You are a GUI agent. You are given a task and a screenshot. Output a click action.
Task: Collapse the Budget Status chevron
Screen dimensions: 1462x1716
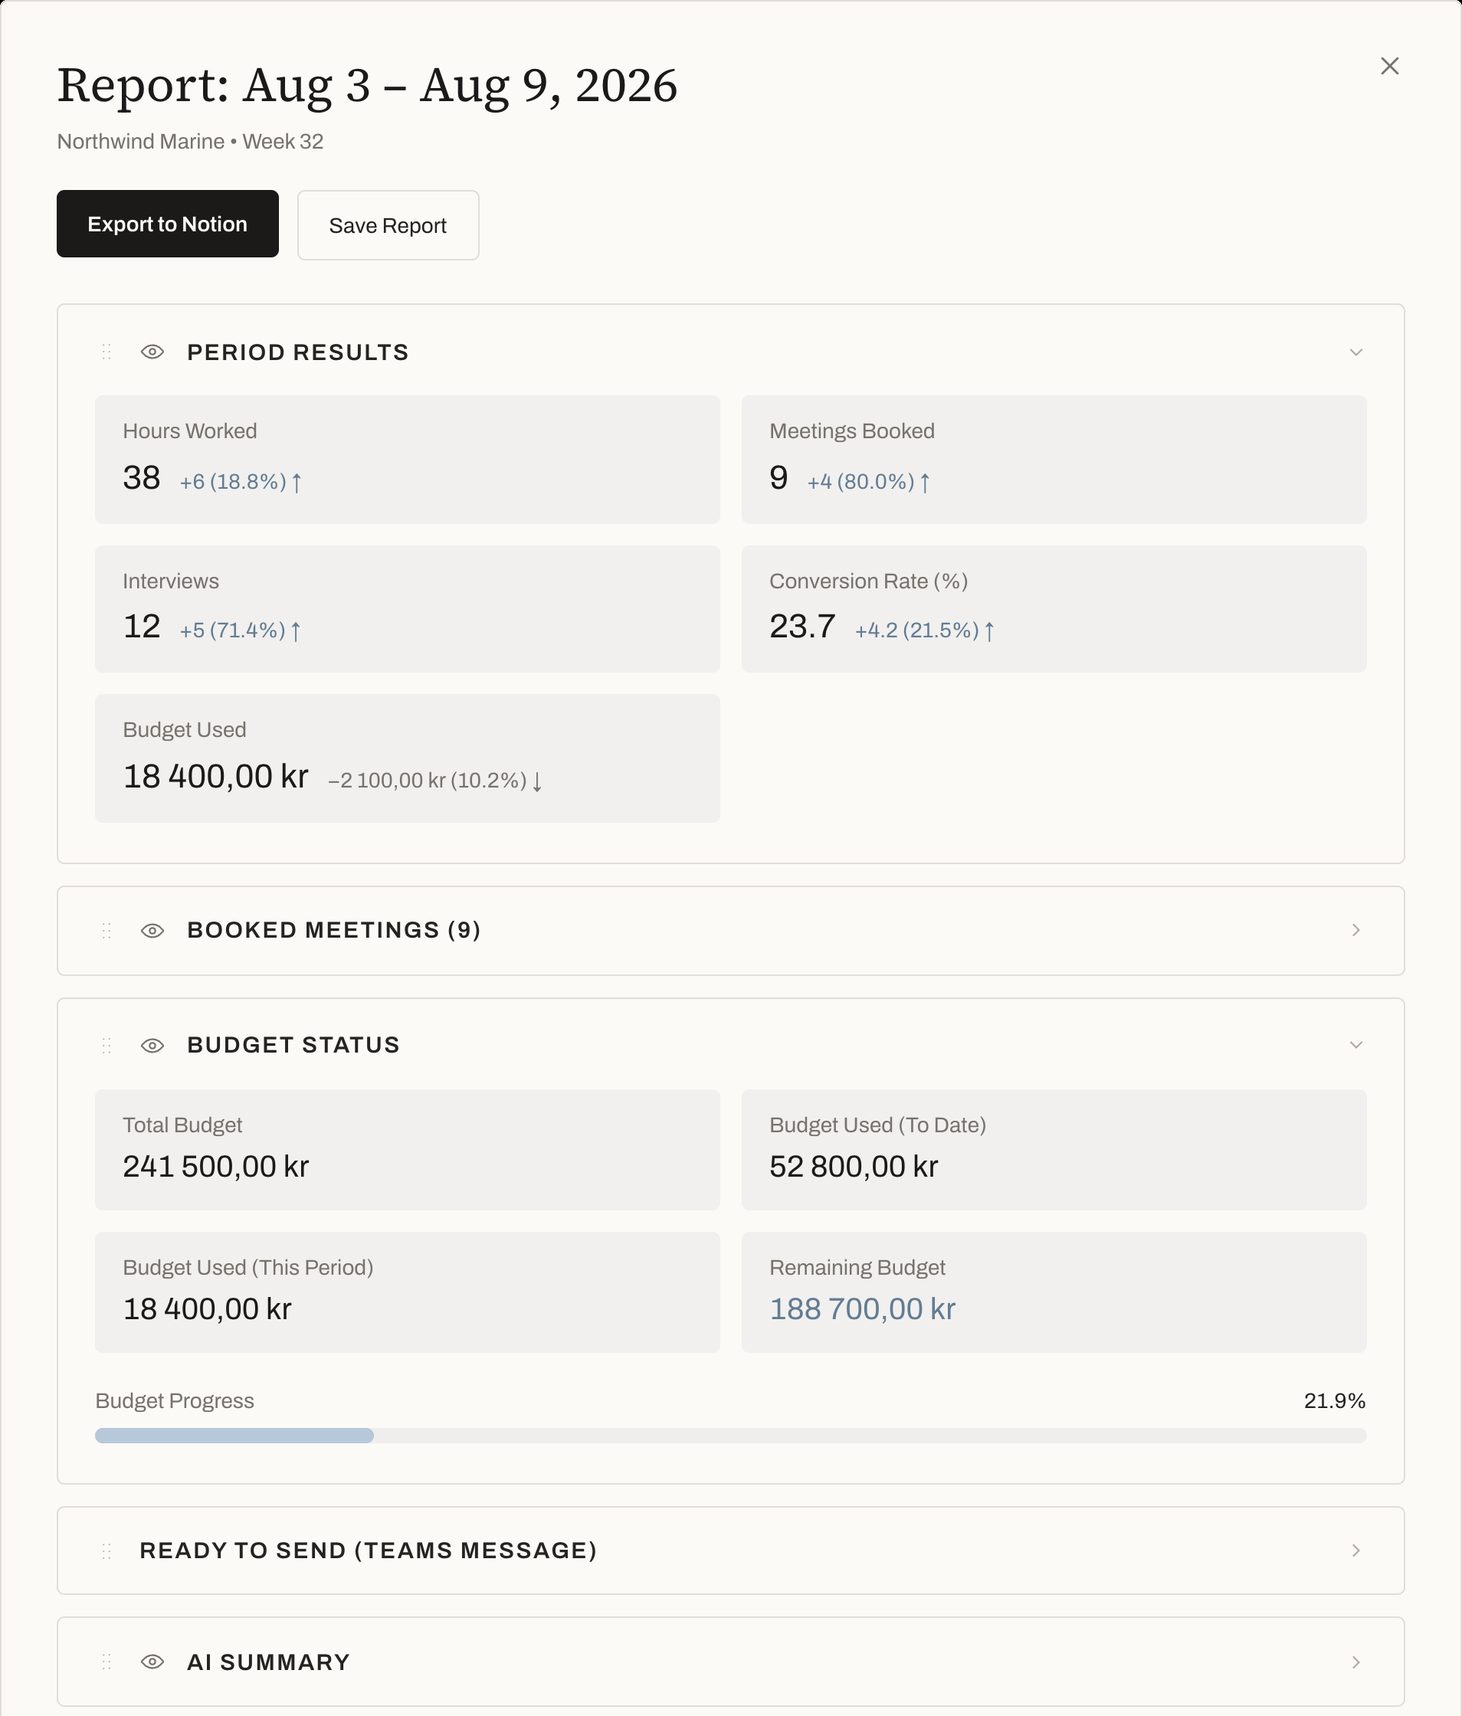pyautogui.click(x=1356, y=1045)
